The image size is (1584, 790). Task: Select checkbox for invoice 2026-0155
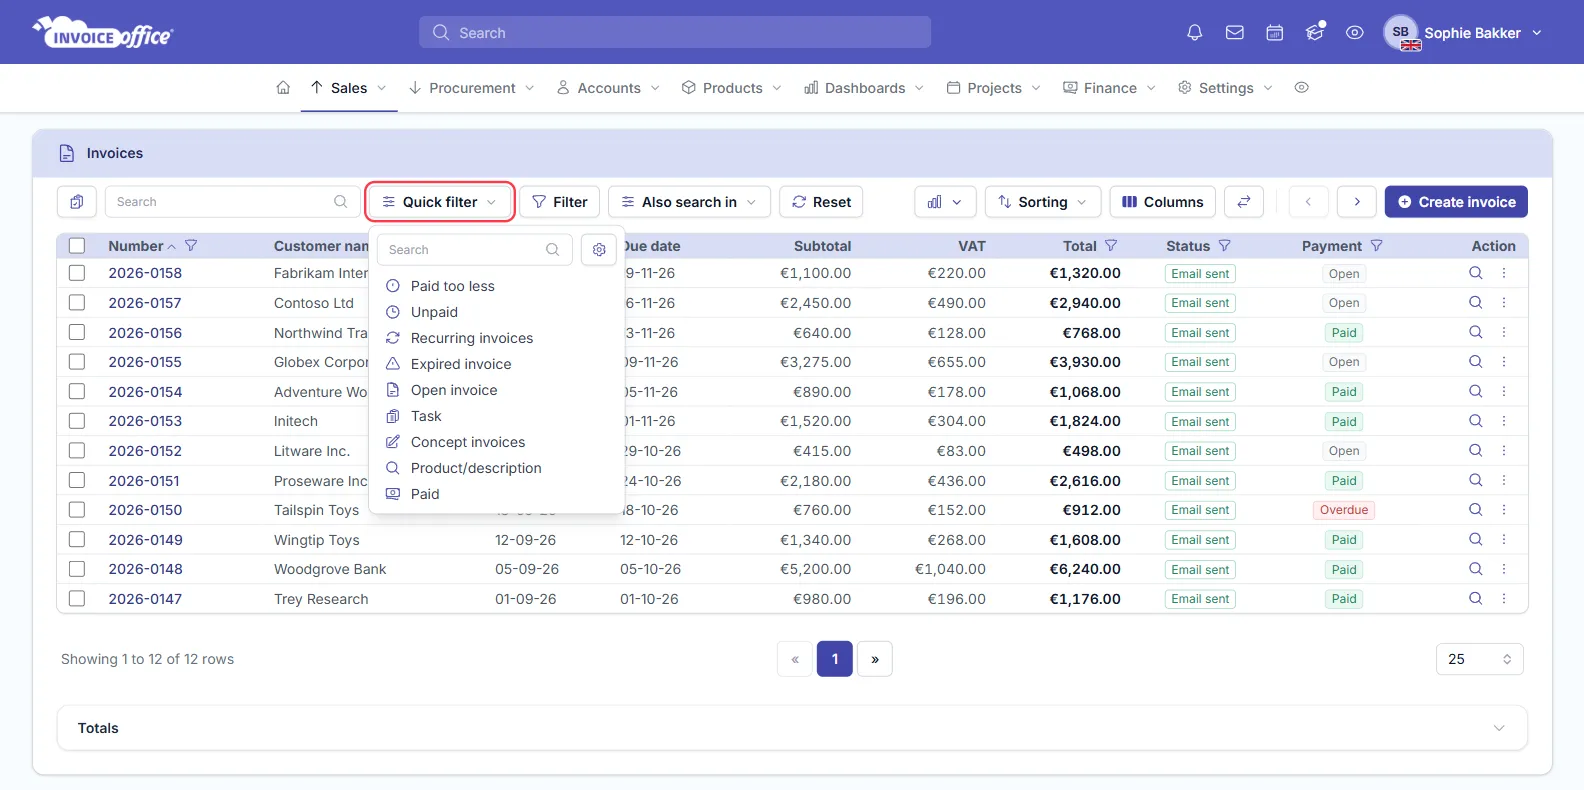pos(77,362)
